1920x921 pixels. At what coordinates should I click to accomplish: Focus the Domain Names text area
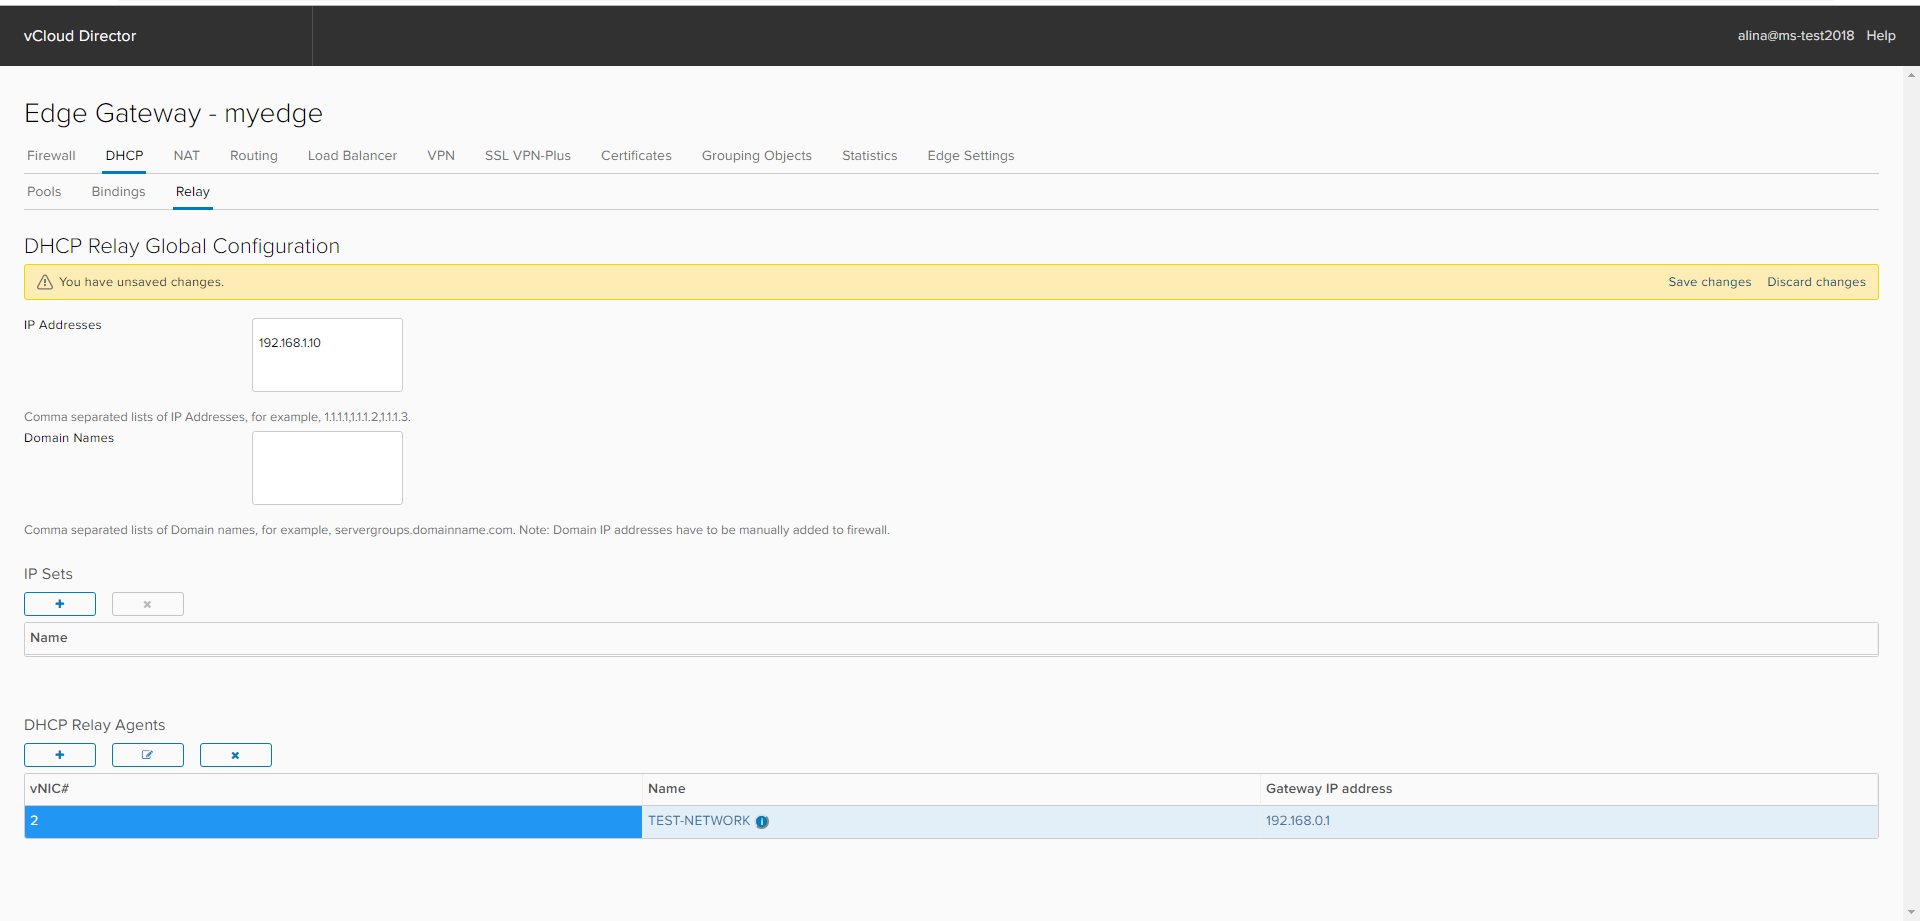327,468
